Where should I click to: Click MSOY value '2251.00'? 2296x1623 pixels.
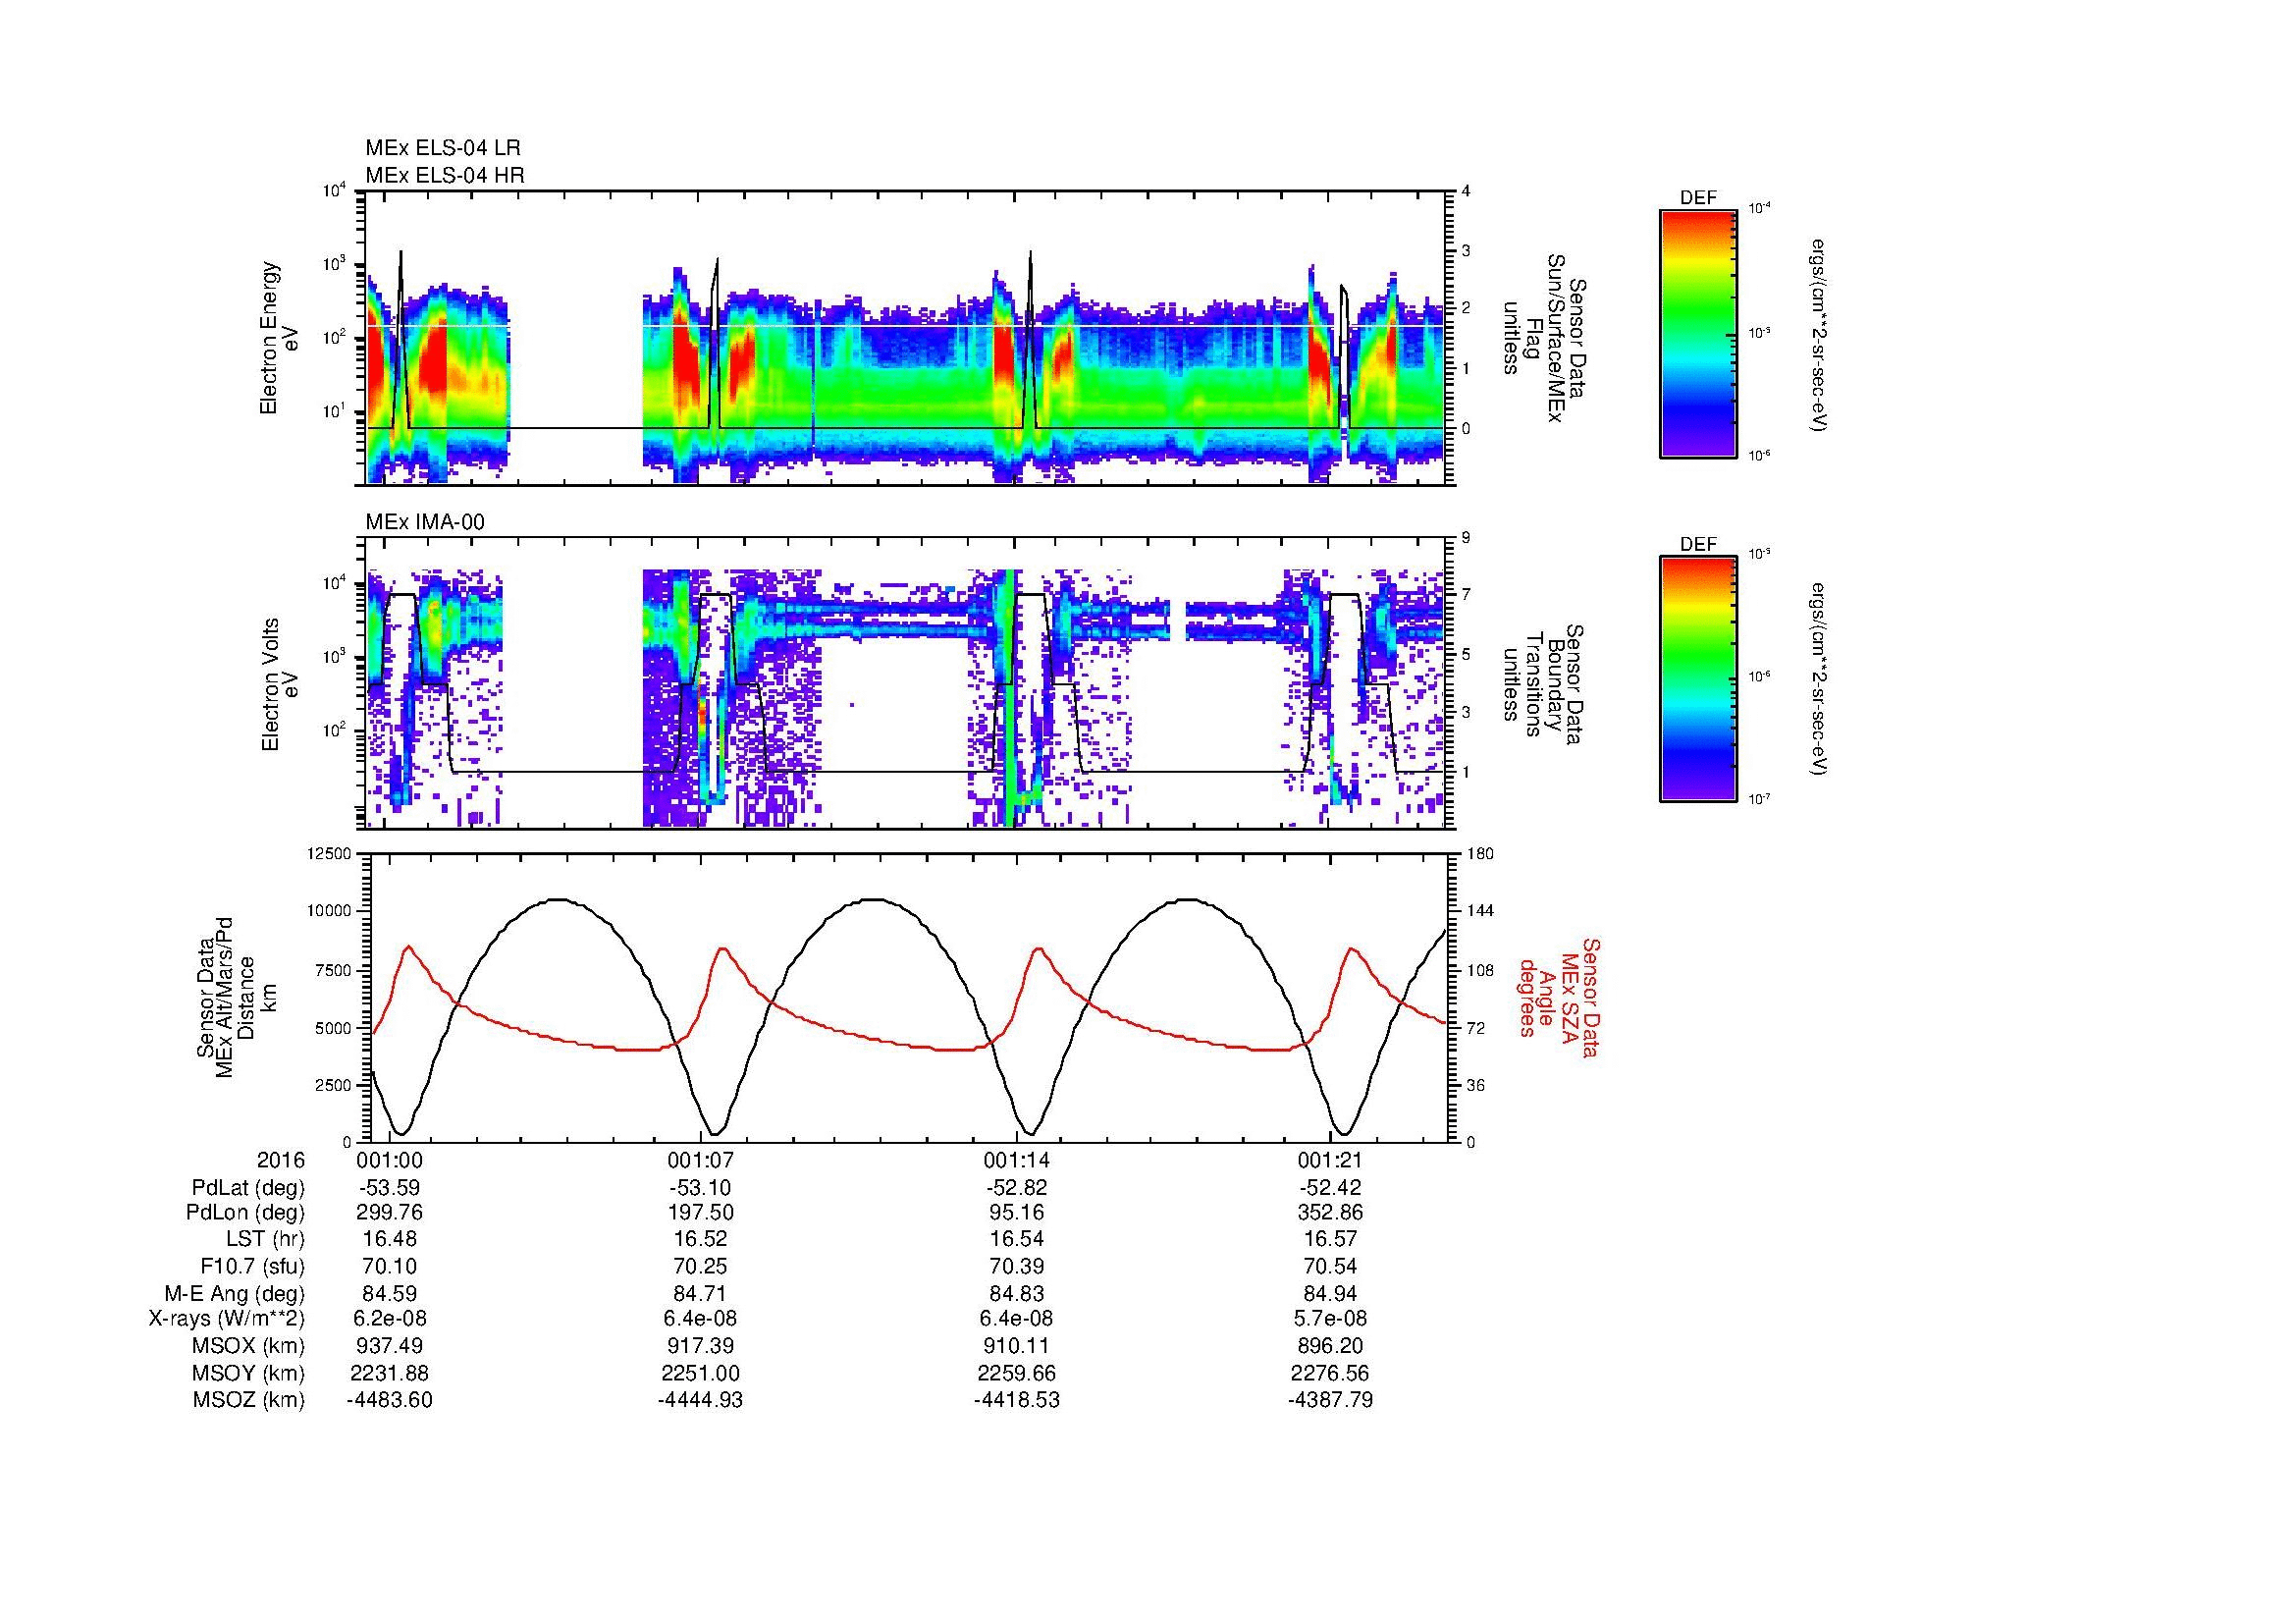tap(701, 1373)
